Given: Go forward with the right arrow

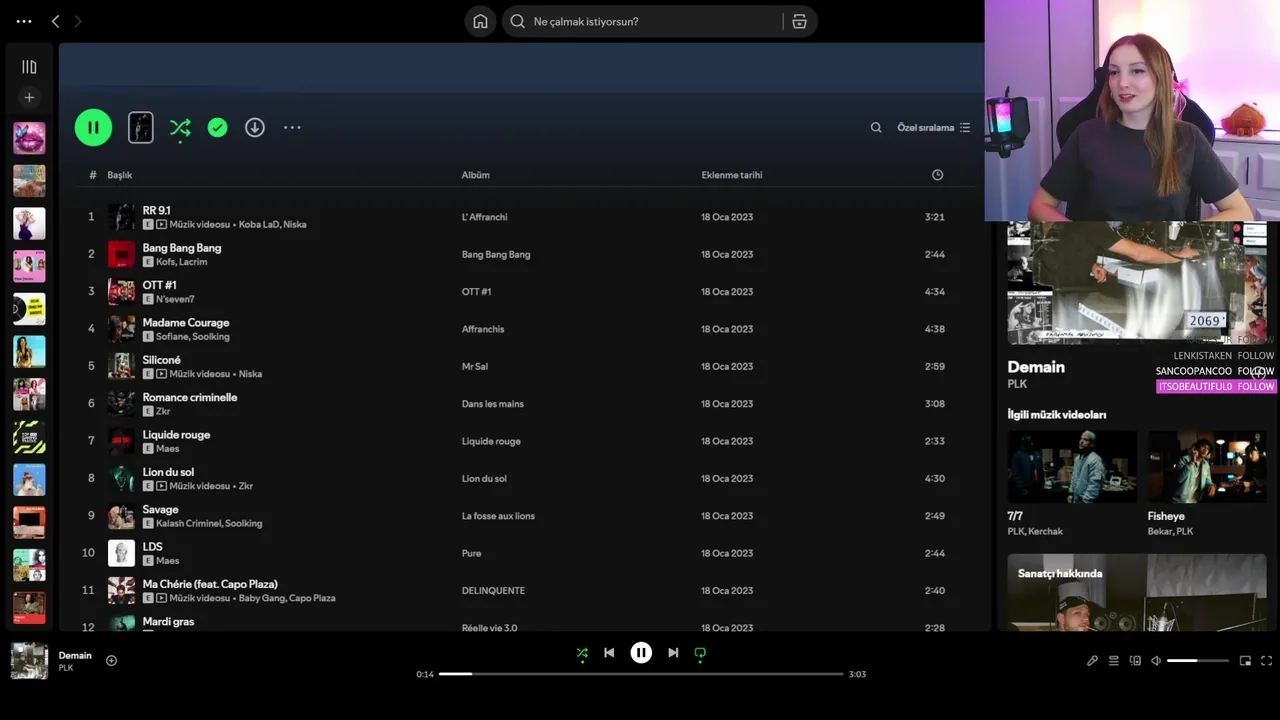Looking at the screenshot, I should (x=78, y=21).
